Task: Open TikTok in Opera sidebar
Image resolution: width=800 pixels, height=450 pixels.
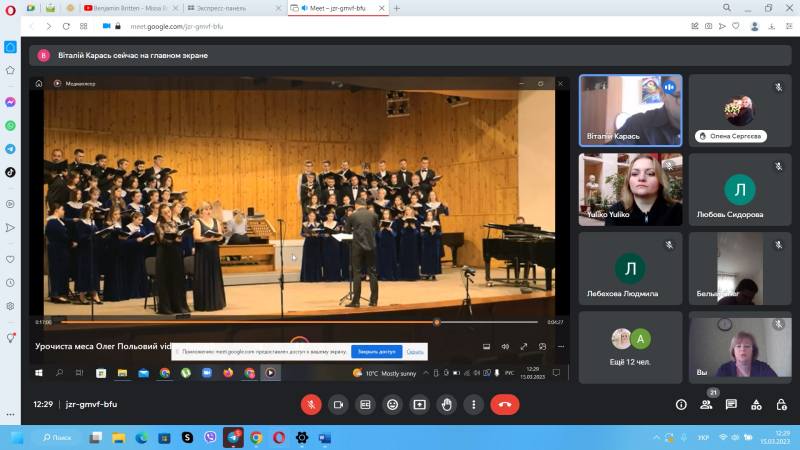Action: pyautogui.click(x=10, y=172)
